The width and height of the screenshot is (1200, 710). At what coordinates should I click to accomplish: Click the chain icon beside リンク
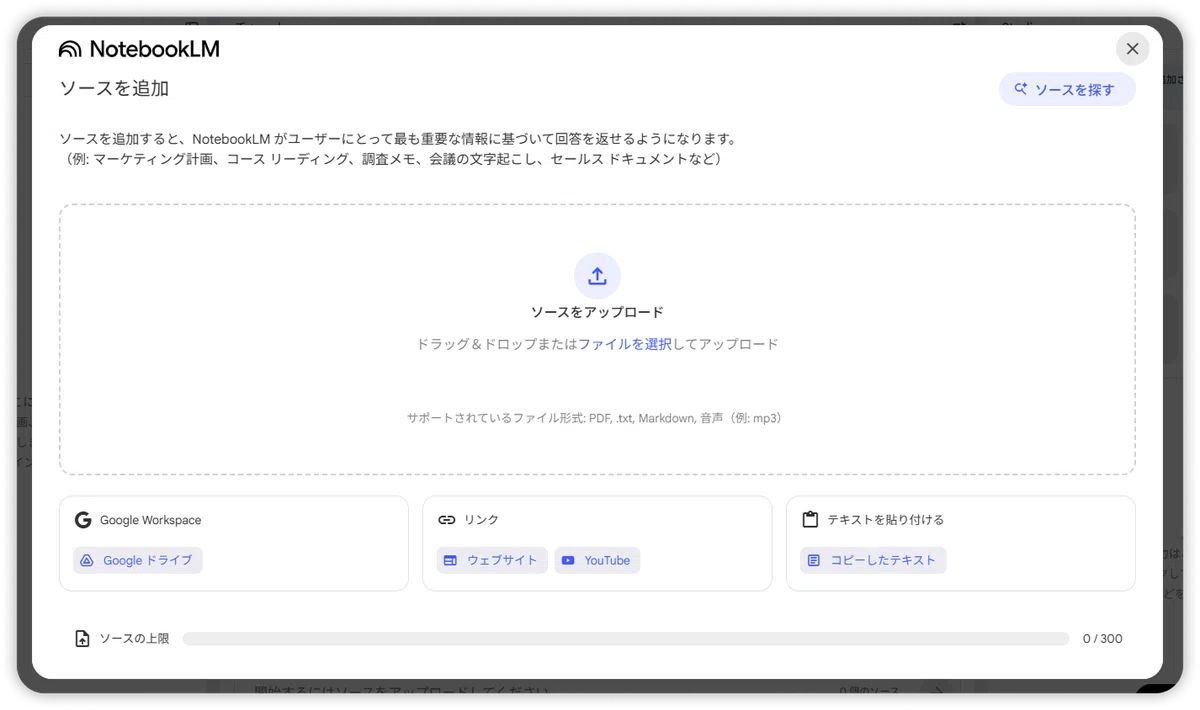(x=447, y=520)
